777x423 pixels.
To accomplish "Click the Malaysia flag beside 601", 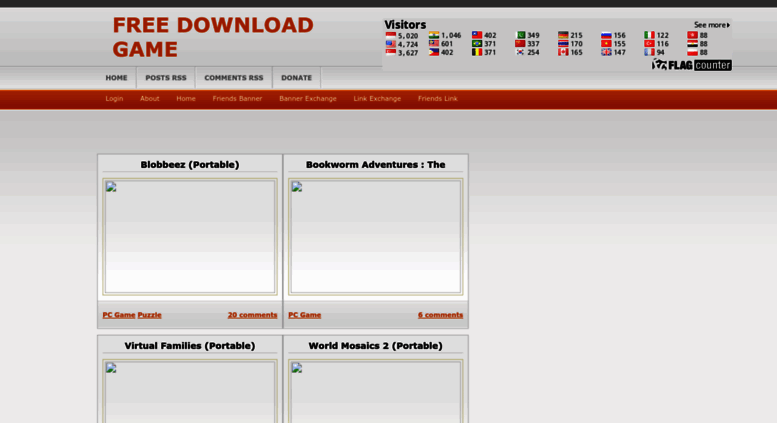I will (434, 44).
